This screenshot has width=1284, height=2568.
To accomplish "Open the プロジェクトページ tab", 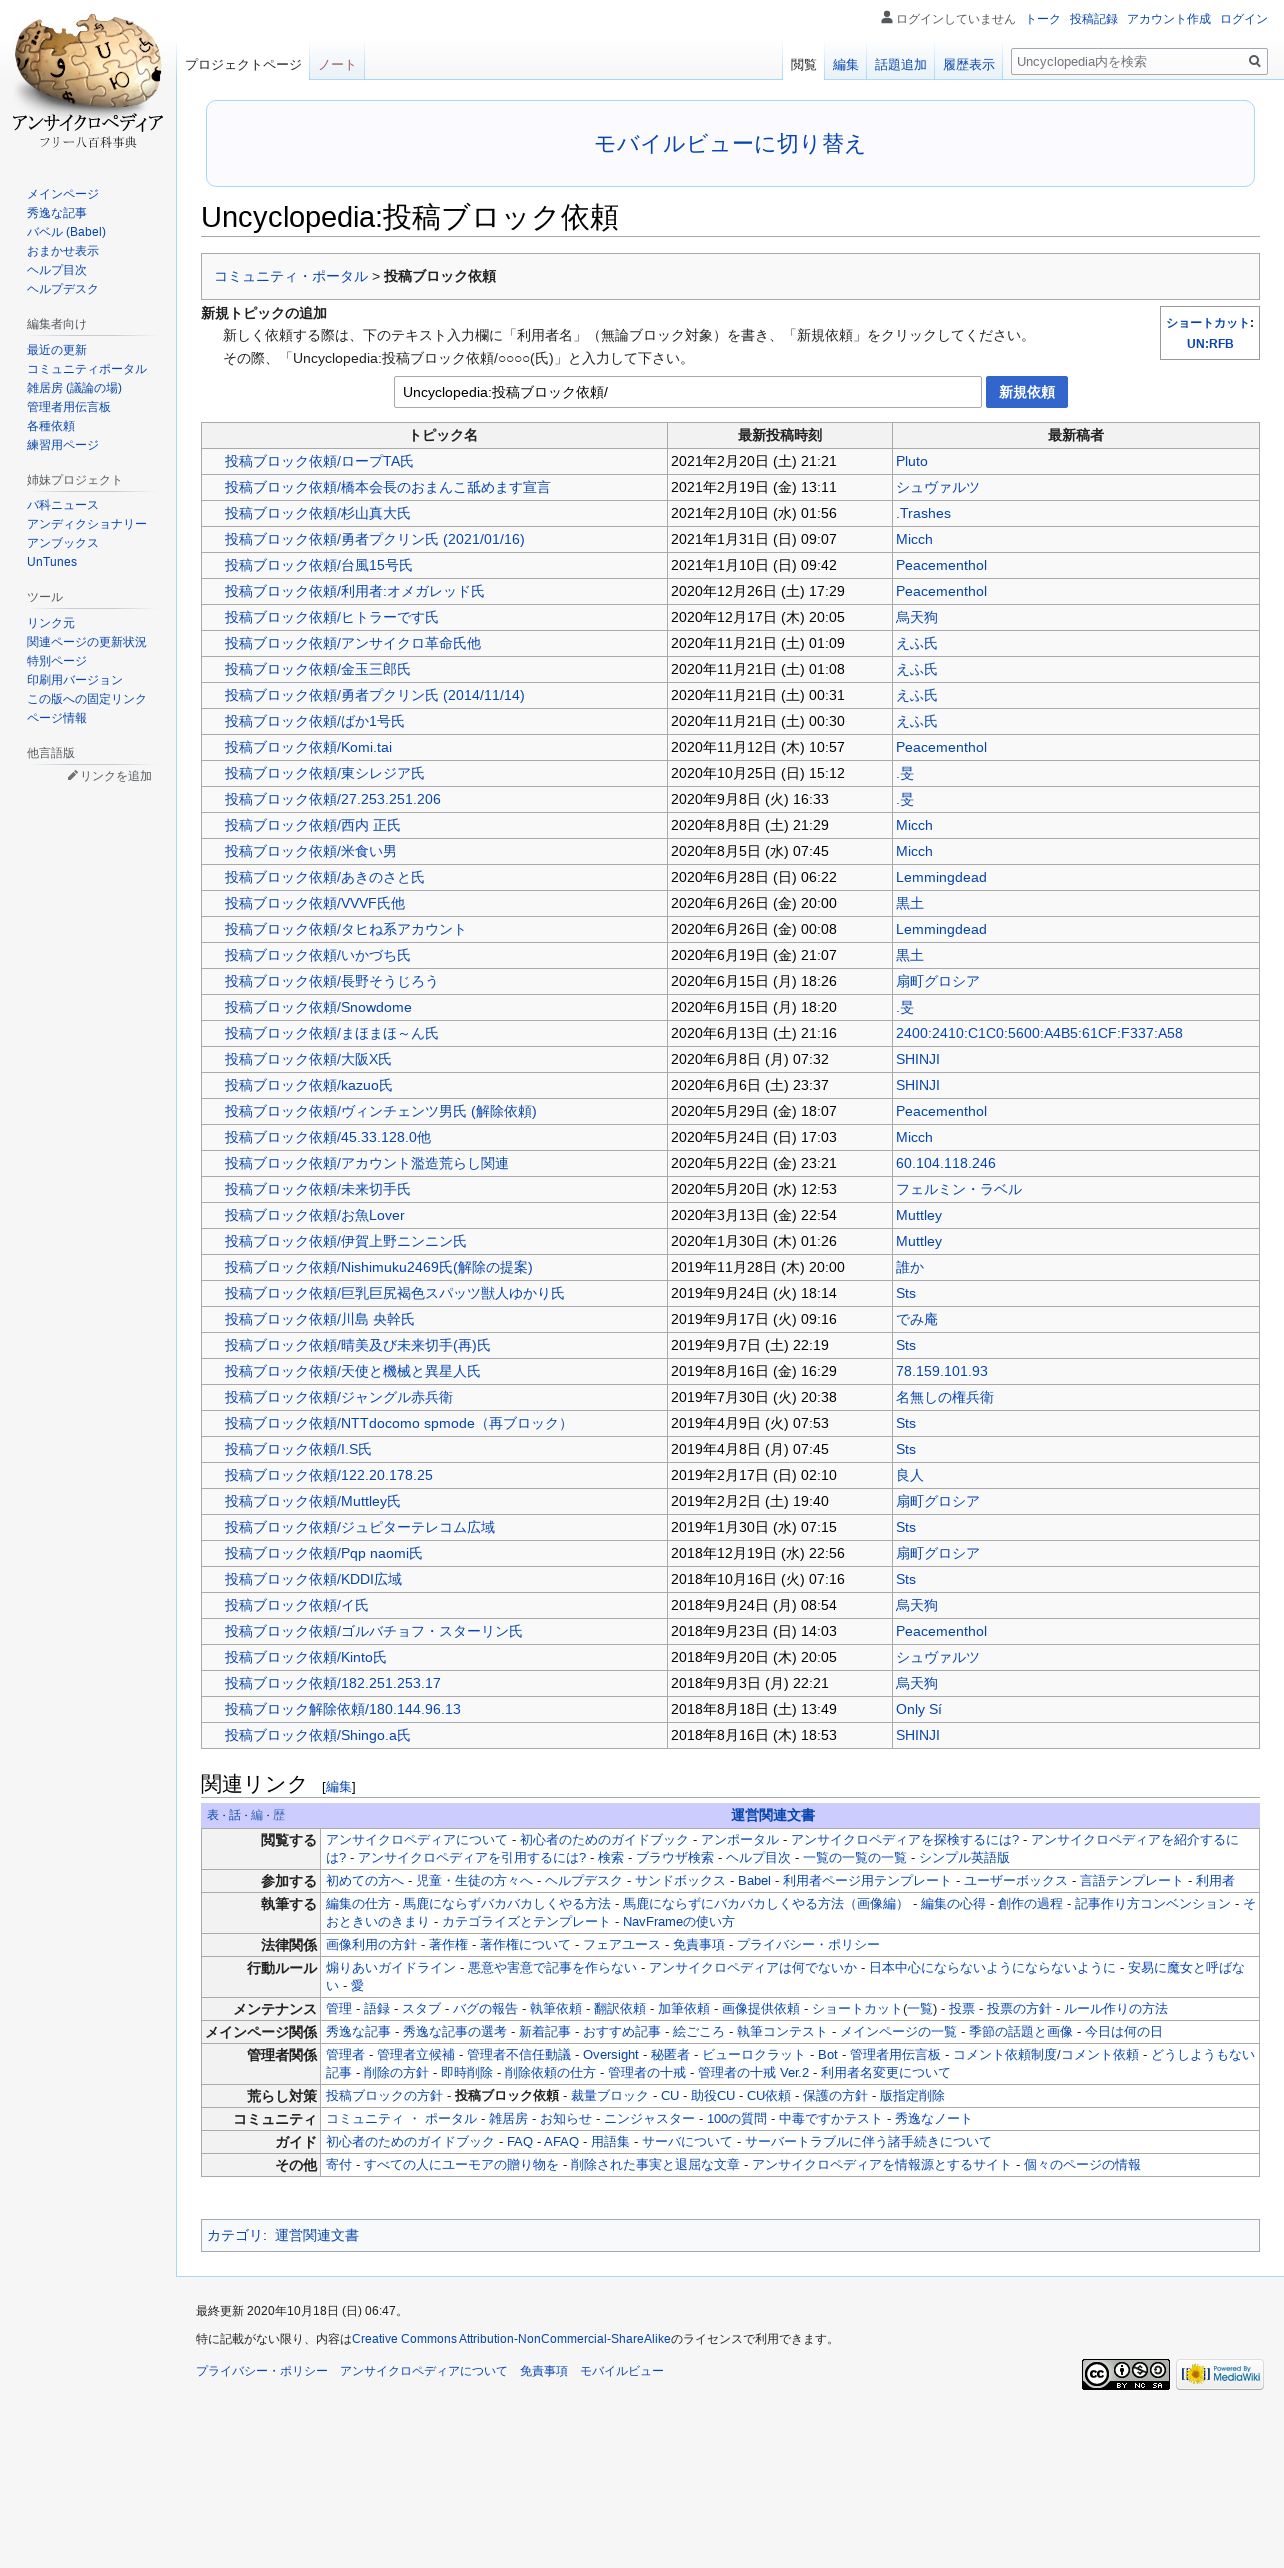I will [x=243, y=65].
